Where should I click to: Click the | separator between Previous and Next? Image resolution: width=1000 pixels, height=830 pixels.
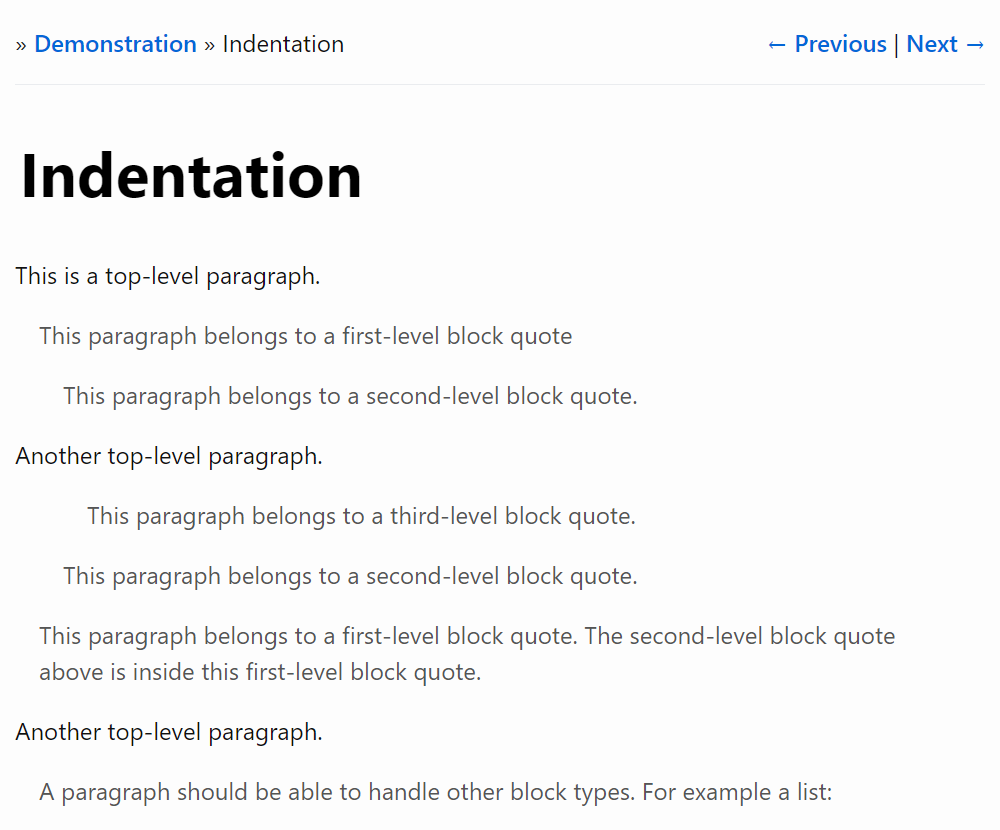(x=896, y=44)
